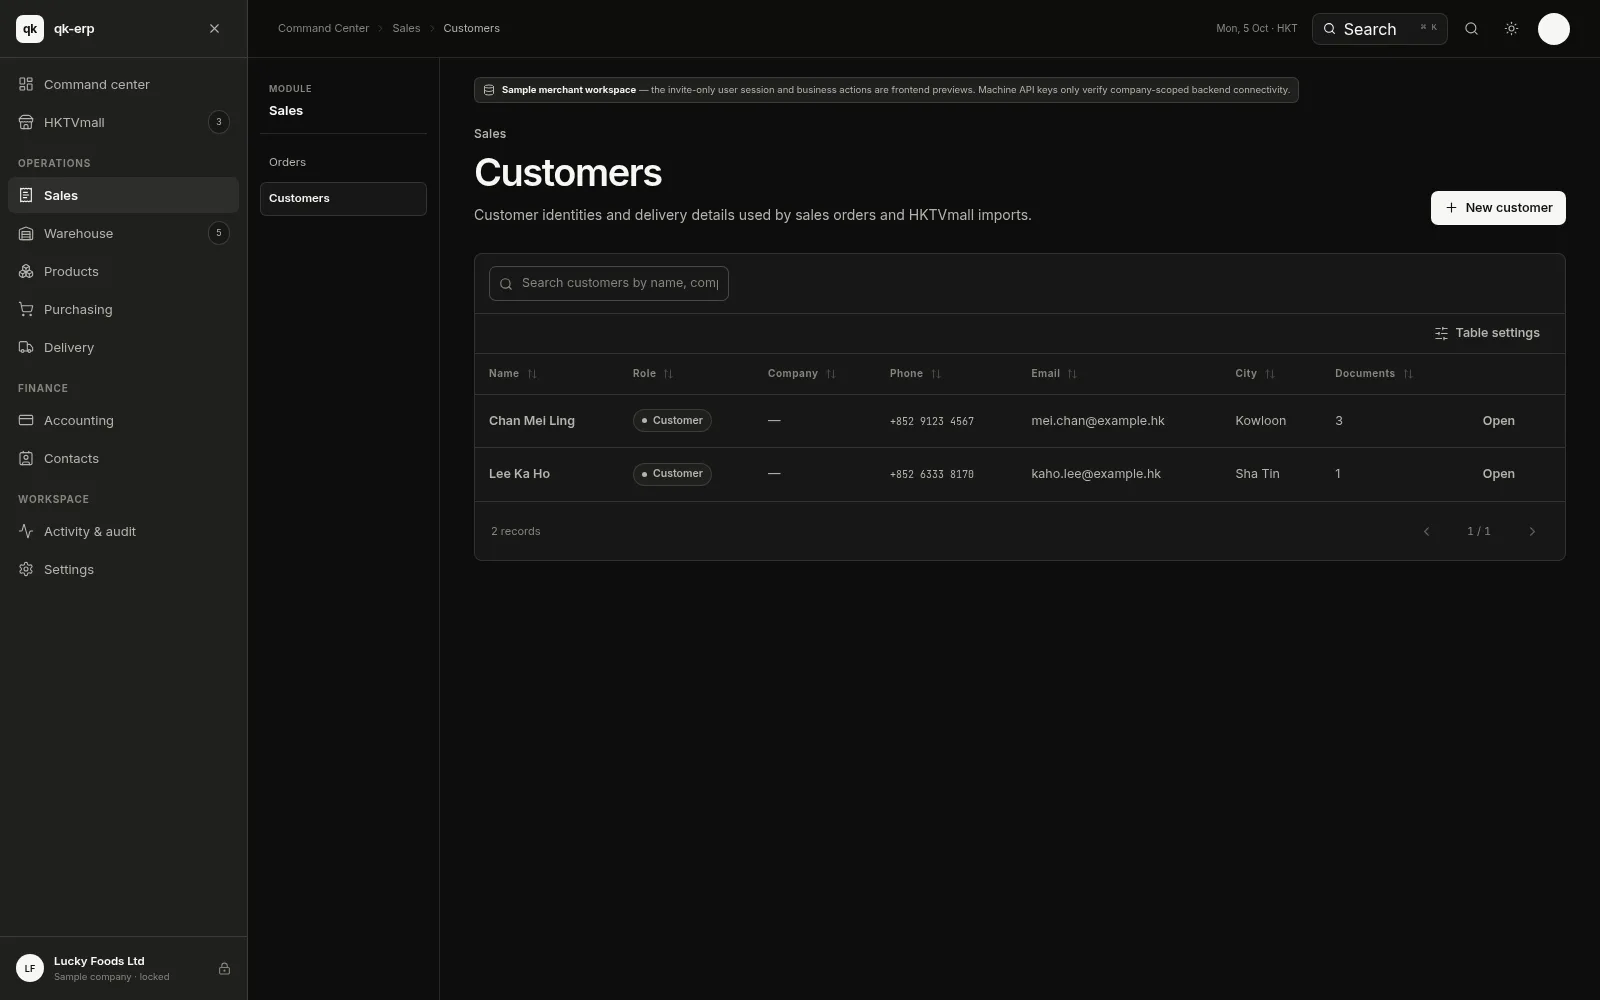Click the email kaho.lee@example.hk
Image resolution: width=1600 pixels, height=1000 pixels.
pos(1096,474)
